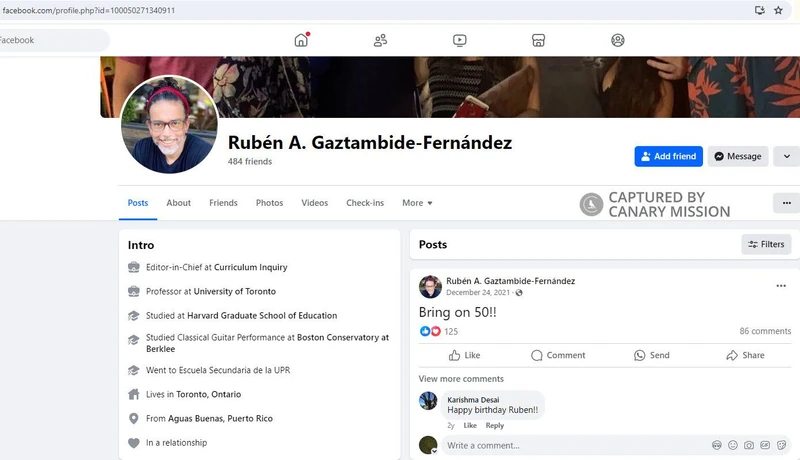
Task: Expand the More tab dropdown
Action: point(417,202)
